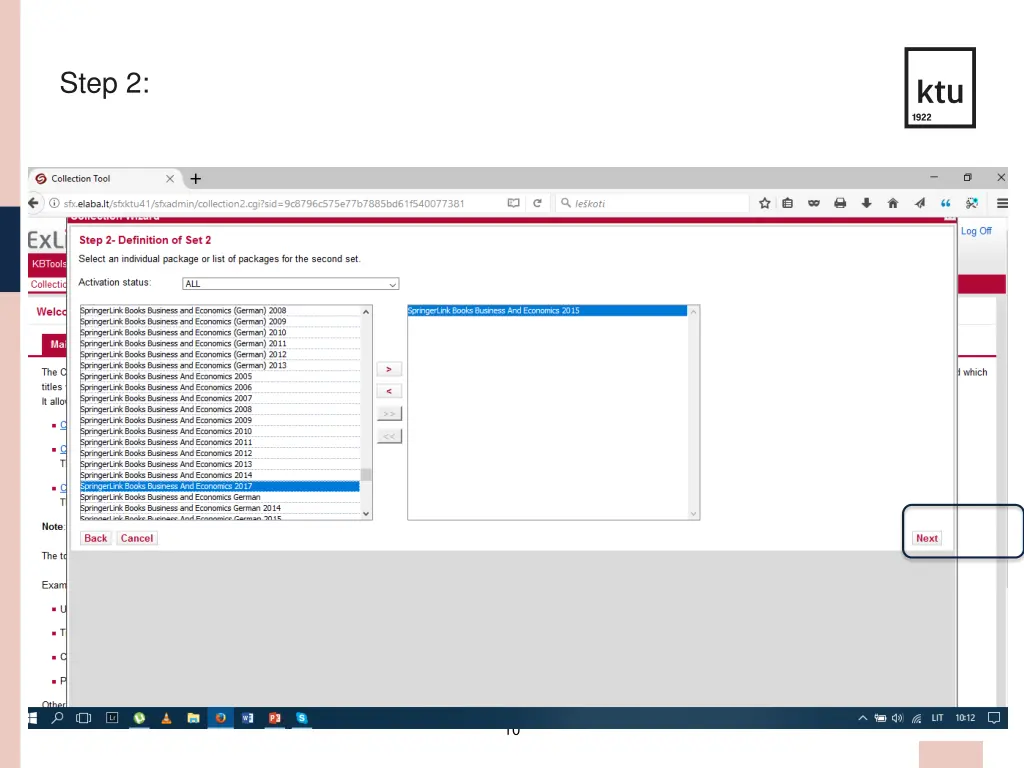Open Skype from the taskbar
The height and width of the screenshot is (768, 1024).
point(302,718)
